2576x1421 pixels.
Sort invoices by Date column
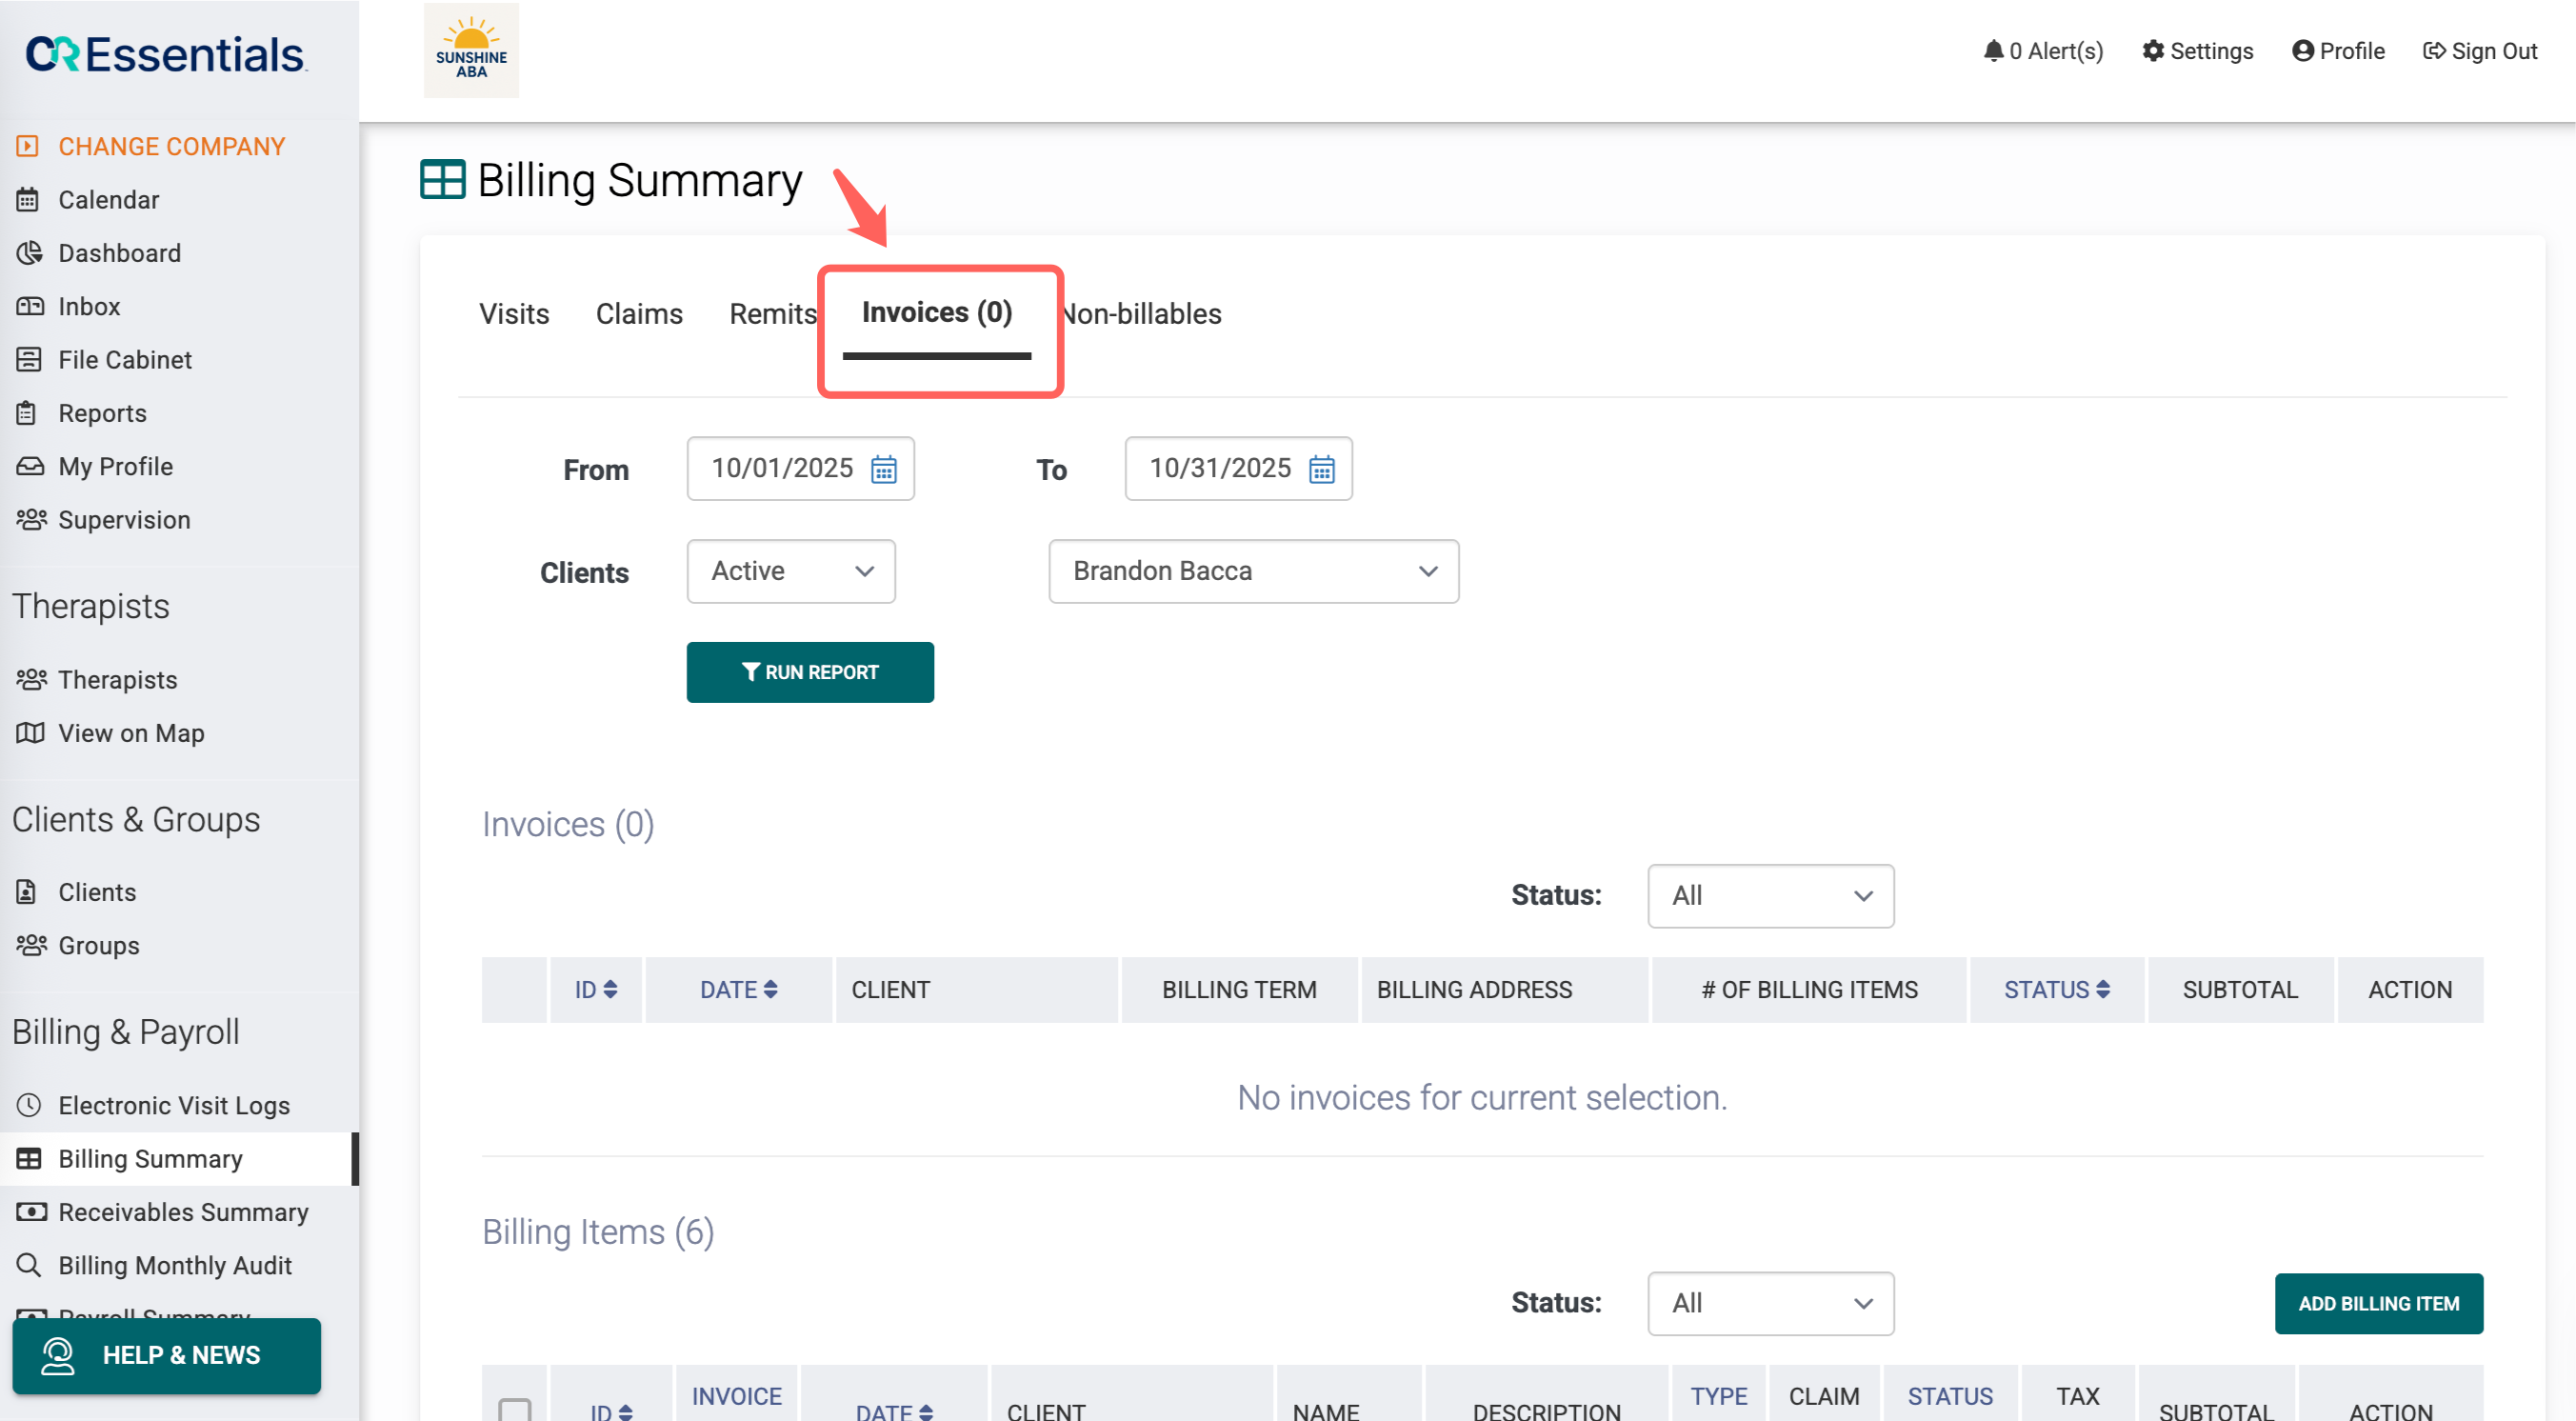point(738,989)
